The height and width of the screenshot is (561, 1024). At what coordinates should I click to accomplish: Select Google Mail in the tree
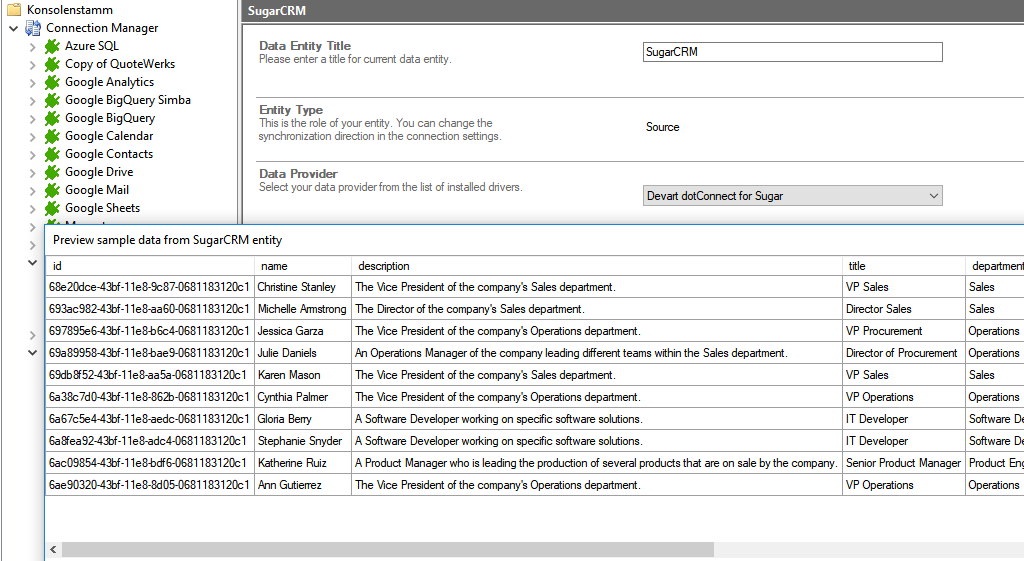[x=97, y=190]
